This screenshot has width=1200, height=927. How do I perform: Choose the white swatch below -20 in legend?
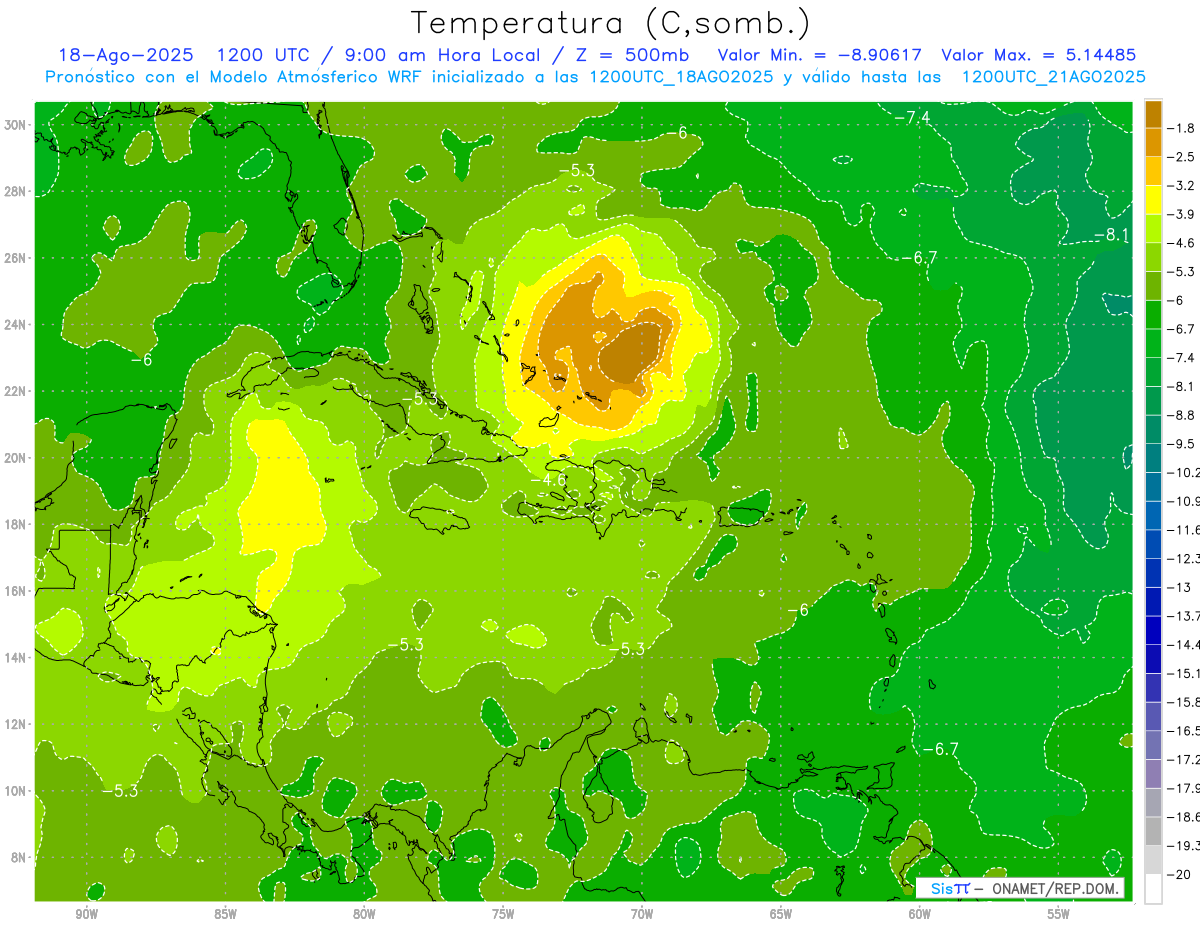pos(1153,889)
